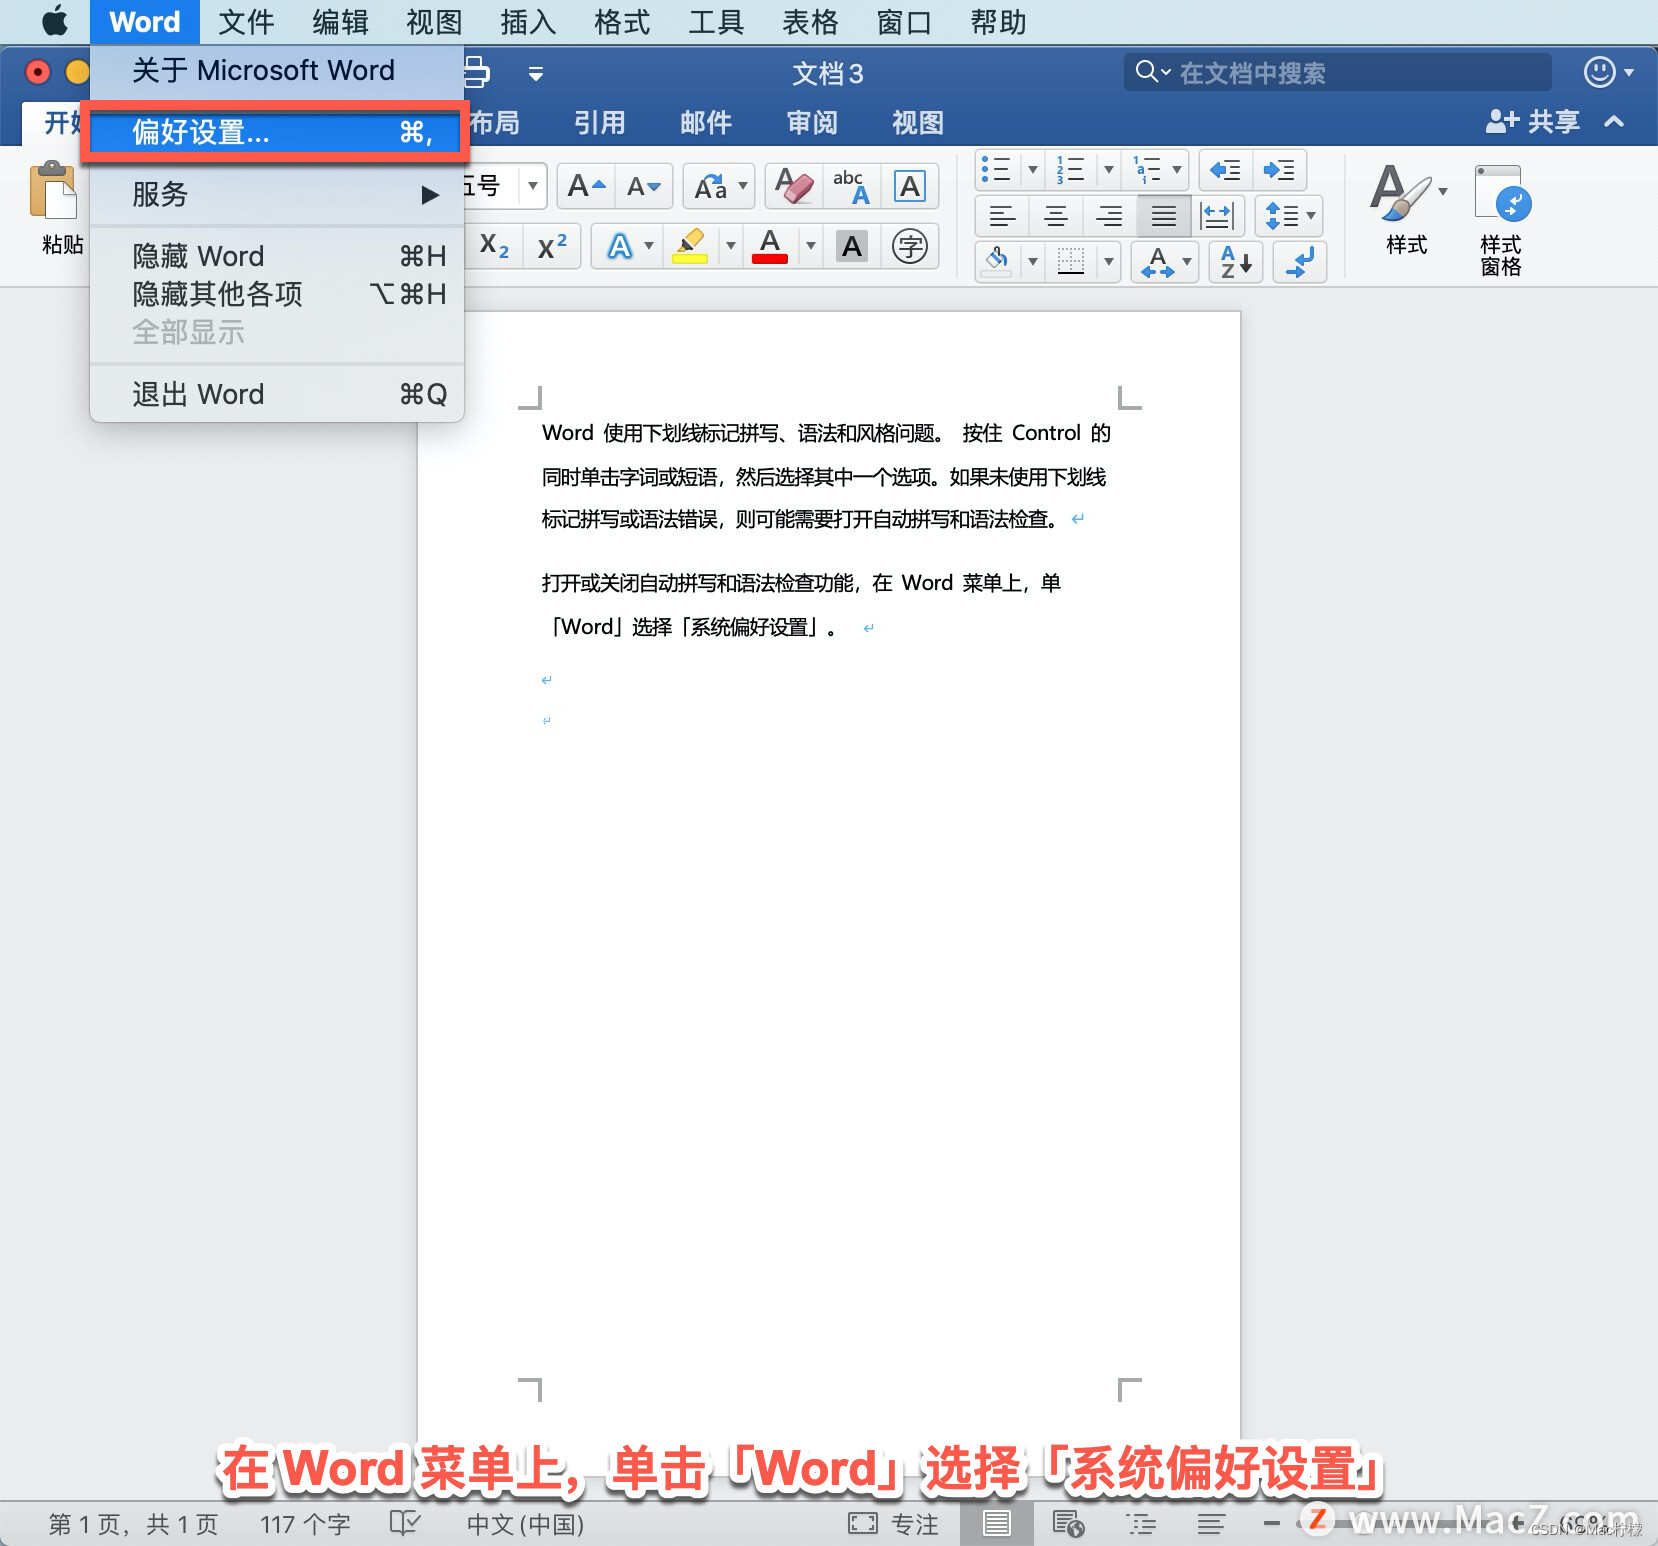Open font color dropdown arrow
This screenshot has width=1658, height=1546.
tap(810, 246)
